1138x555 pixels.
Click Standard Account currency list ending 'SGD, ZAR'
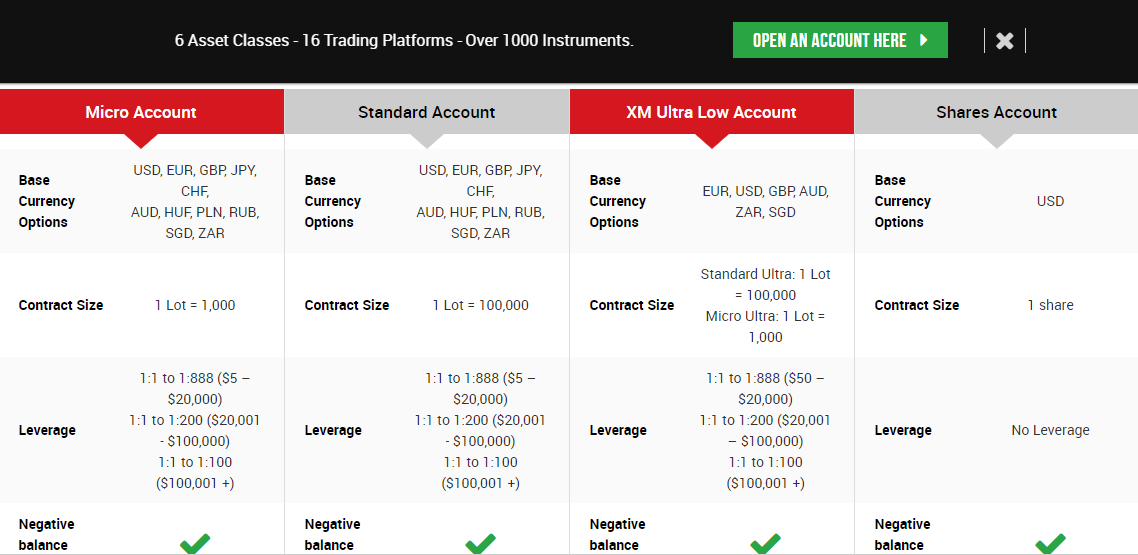(x=480, y=202)
